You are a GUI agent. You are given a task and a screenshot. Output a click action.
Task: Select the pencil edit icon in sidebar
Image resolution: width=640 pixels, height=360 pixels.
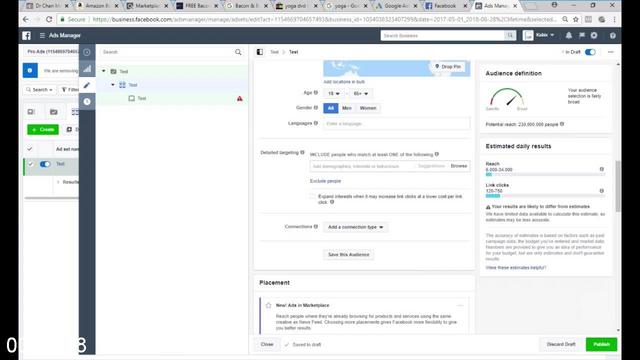point(87,85)
